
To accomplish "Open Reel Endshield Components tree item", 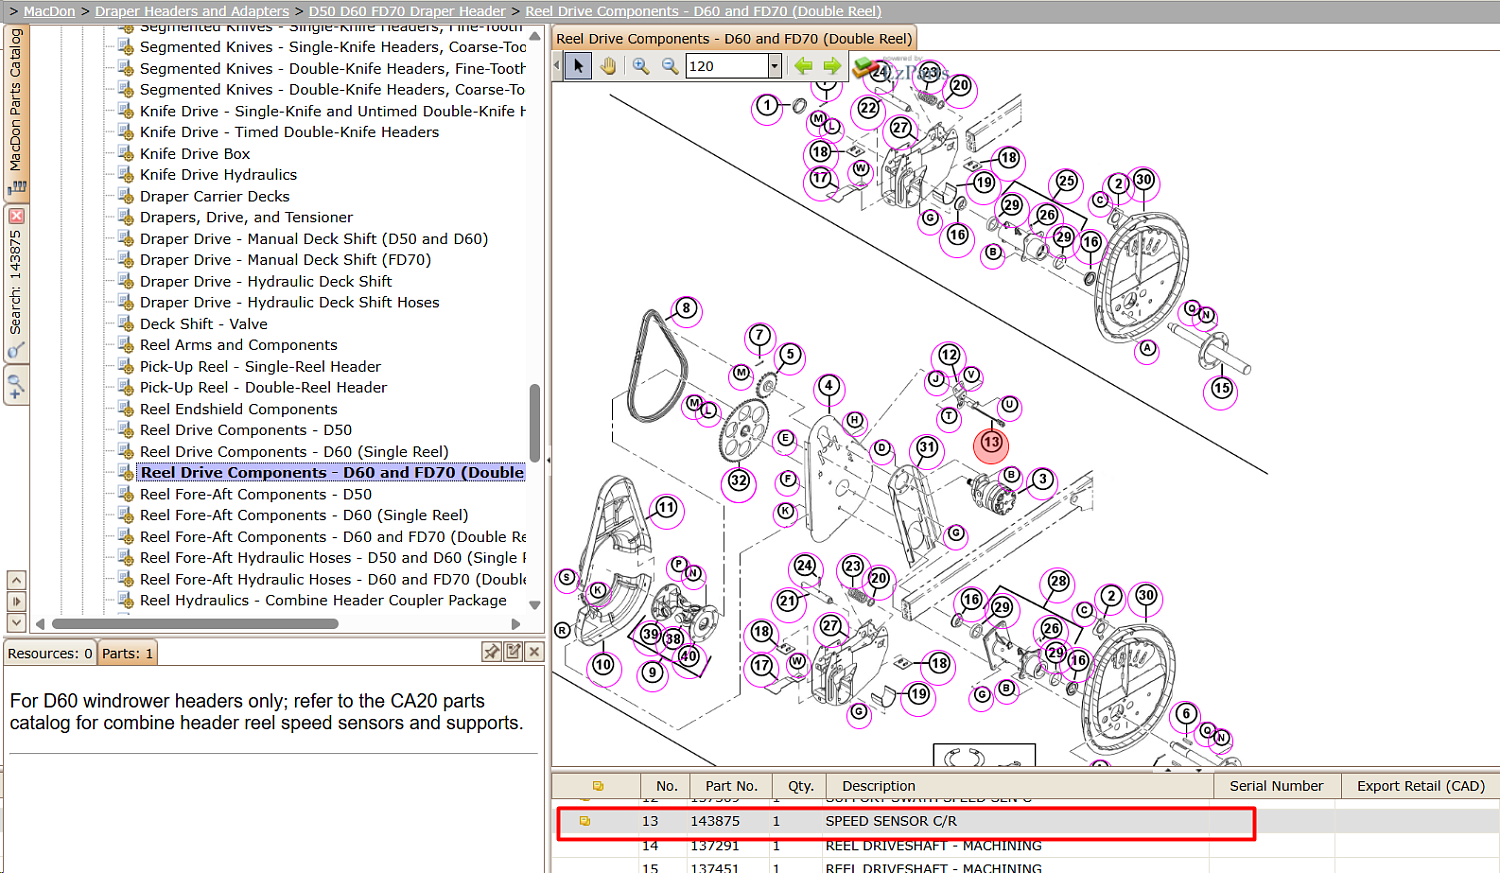I will click(239, 409).
